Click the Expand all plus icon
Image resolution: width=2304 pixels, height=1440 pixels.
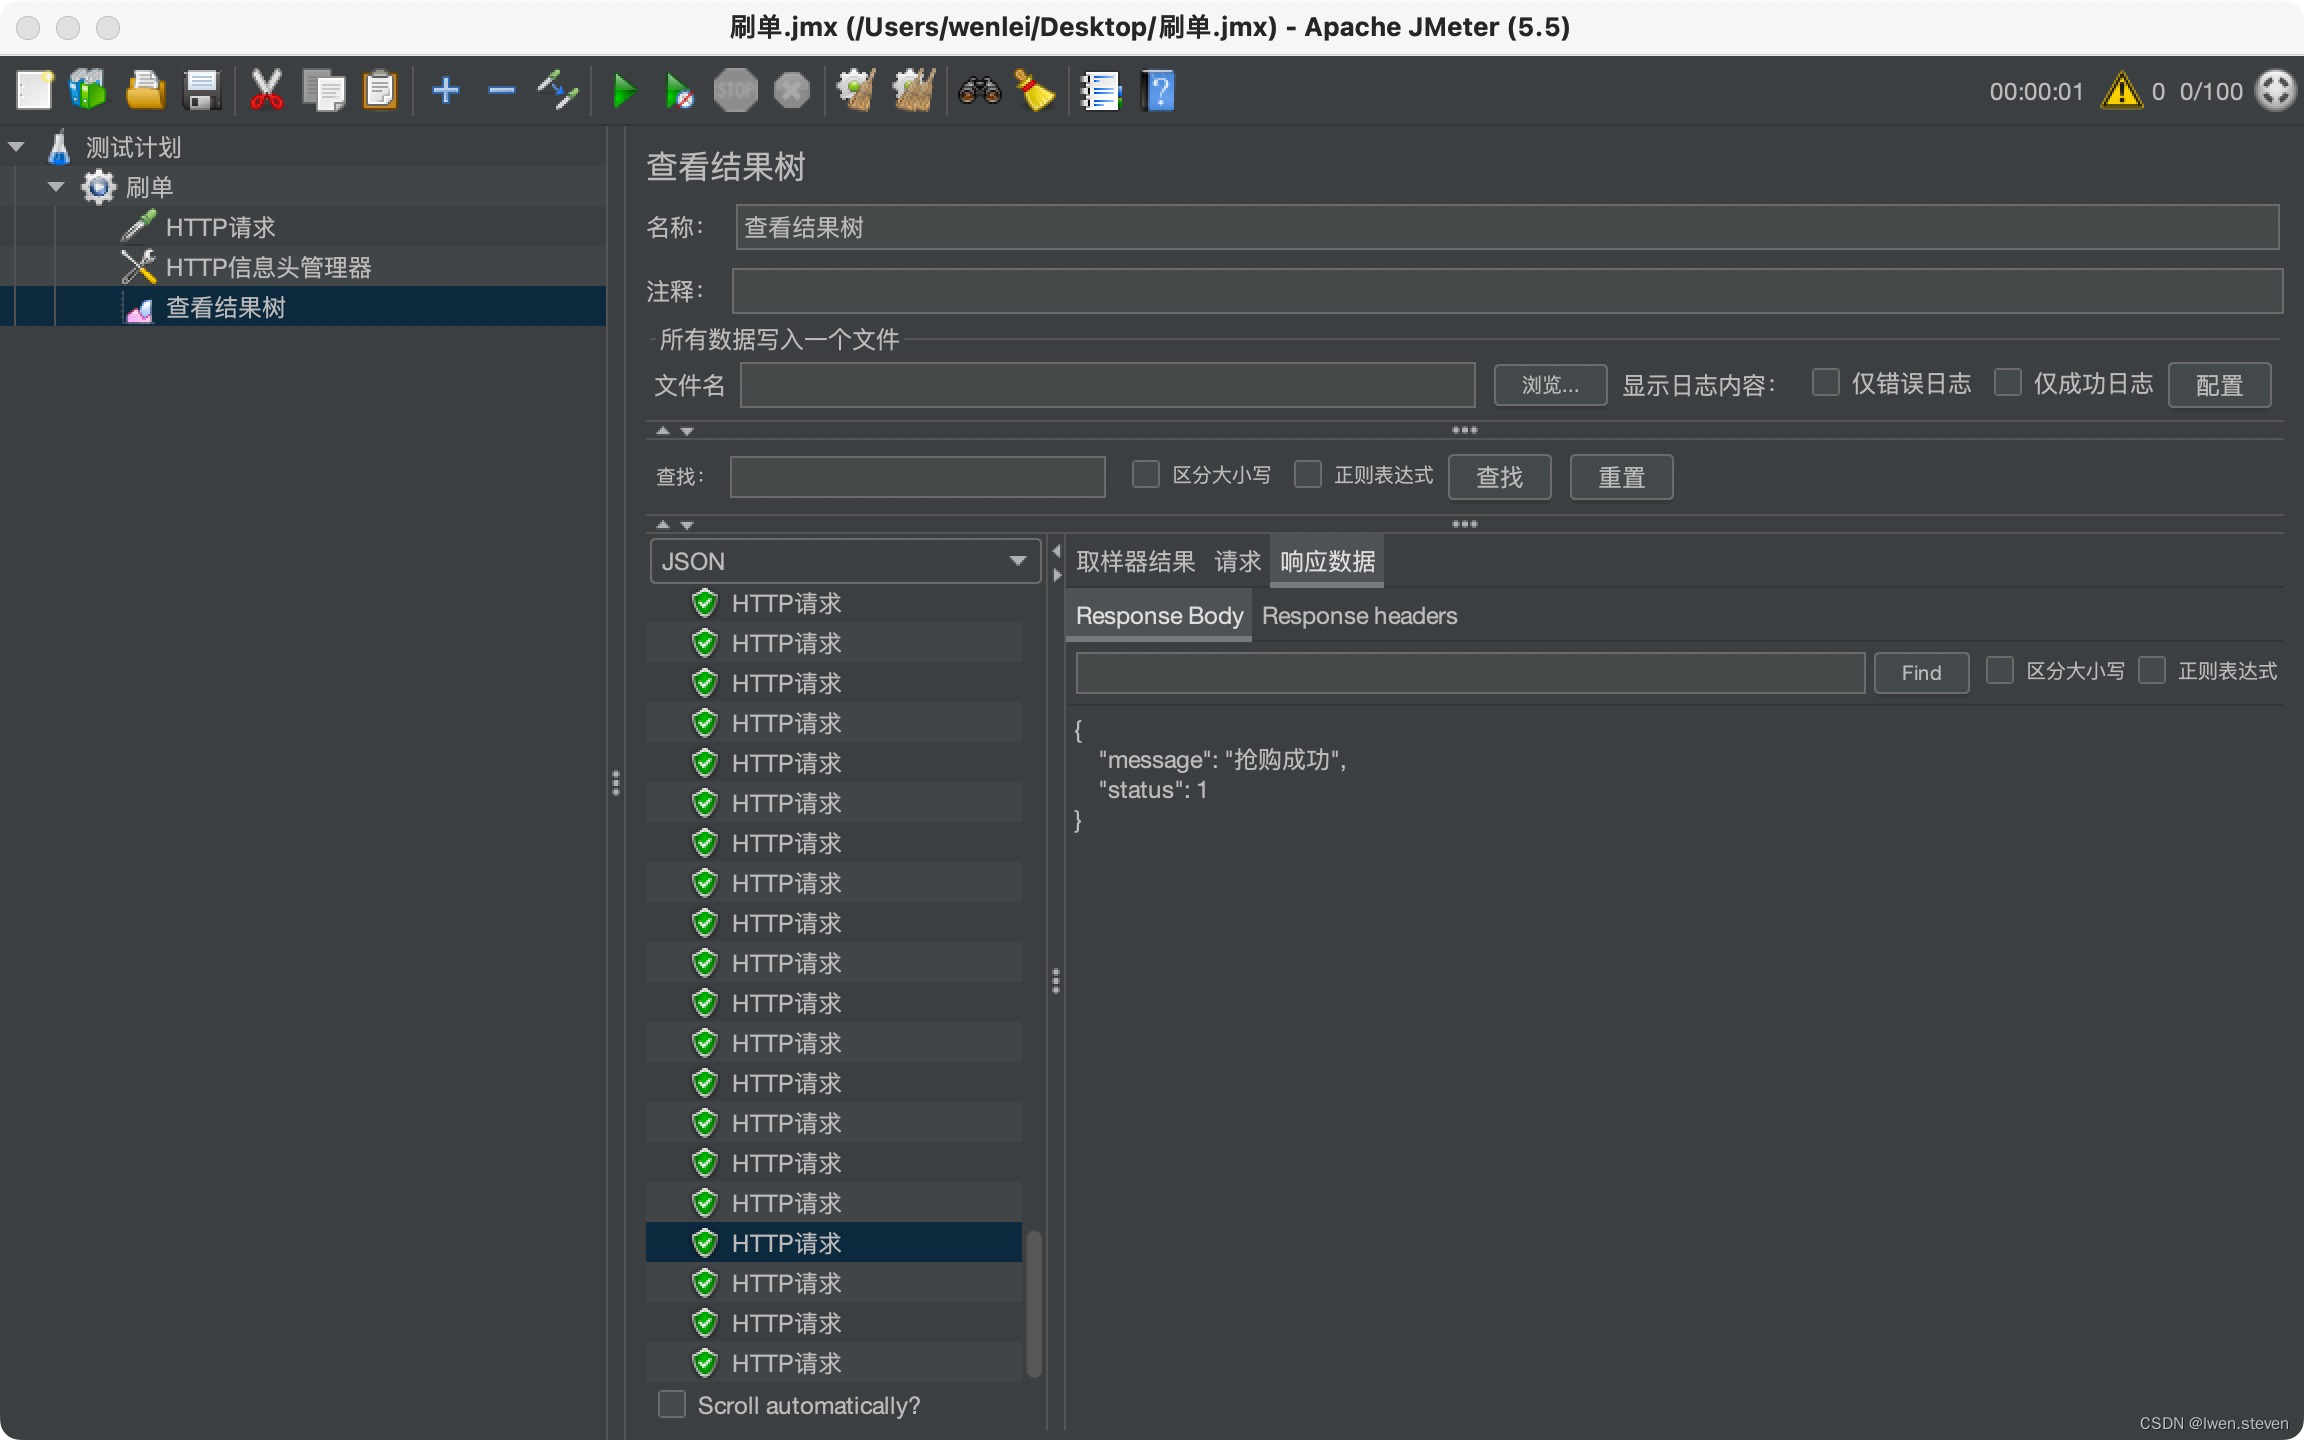(446, 91)
